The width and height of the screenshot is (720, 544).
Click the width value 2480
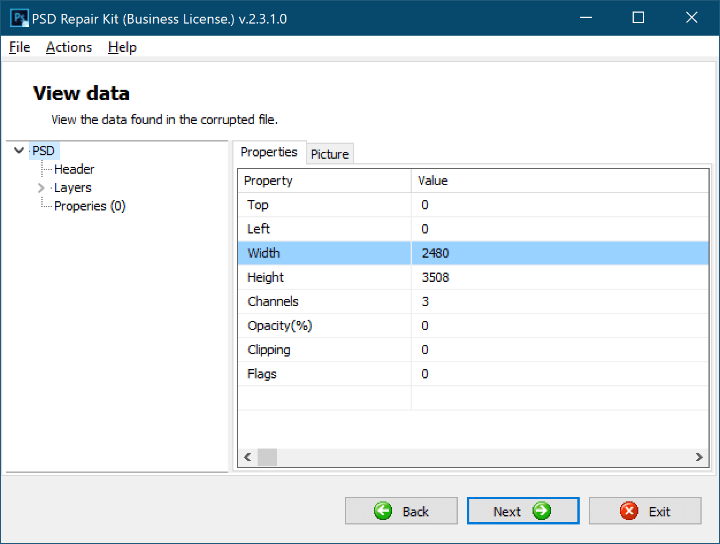[x=435, y=253]
